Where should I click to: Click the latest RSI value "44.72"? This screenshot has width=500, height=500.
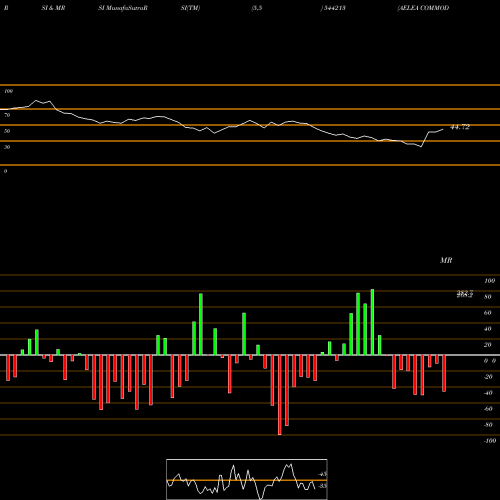coord(460,127)
